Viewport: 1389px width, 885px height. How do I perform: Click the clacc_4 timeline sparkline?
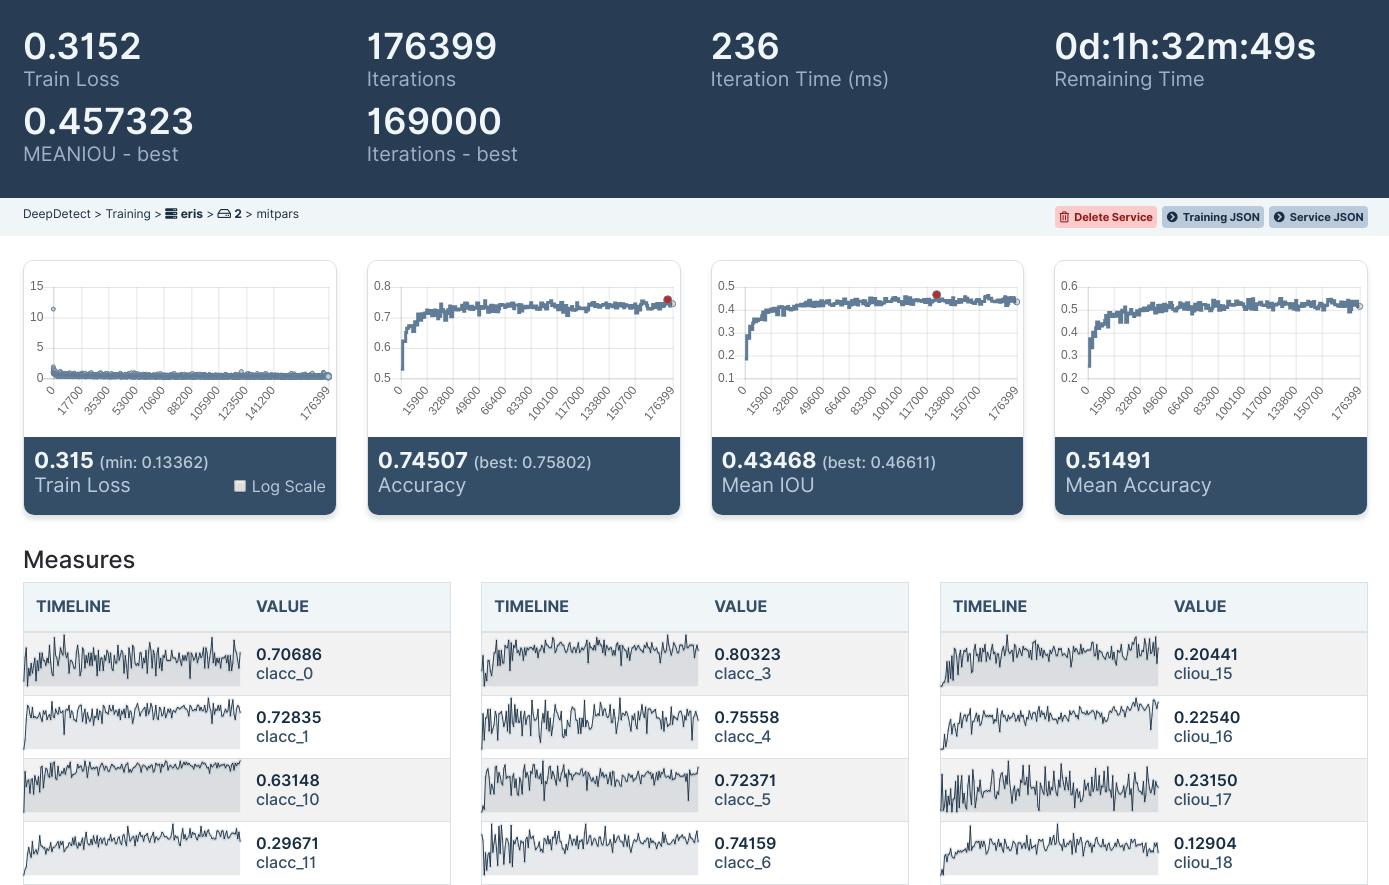tap(590, 723)
